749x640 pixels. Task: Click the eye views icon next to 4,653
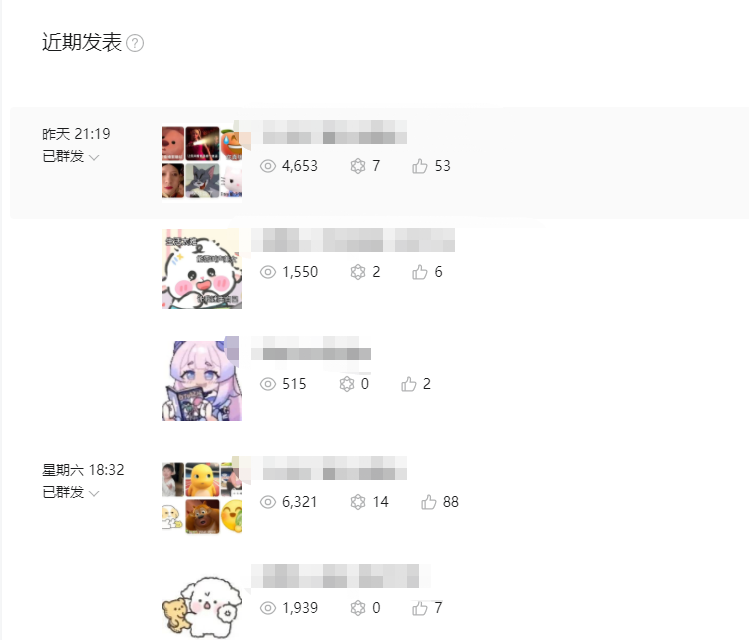tap(268, 166)
